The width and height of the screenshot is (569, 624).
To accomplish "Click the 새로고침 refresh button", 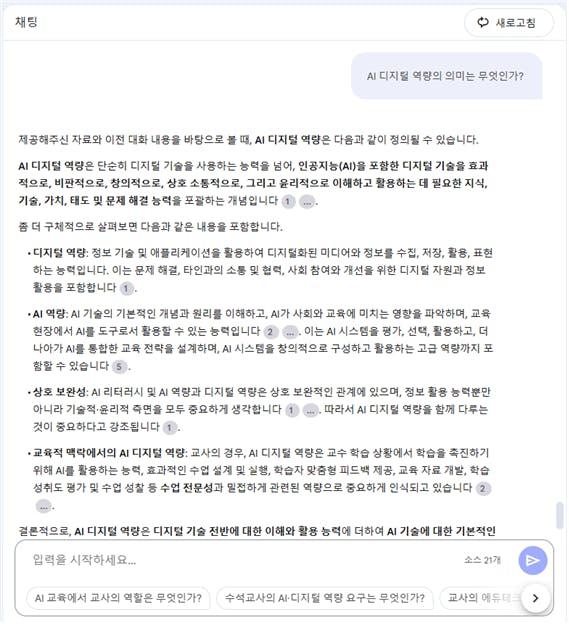I will tap(509, 23).
